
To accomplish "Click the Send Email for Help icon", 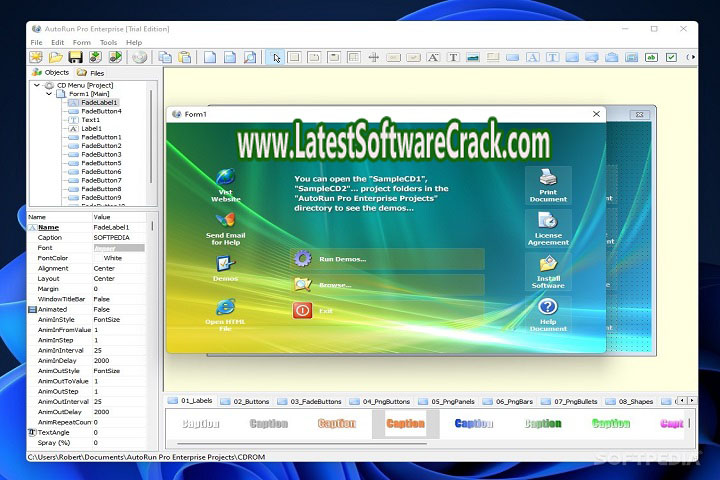I will tap(225, 220).
